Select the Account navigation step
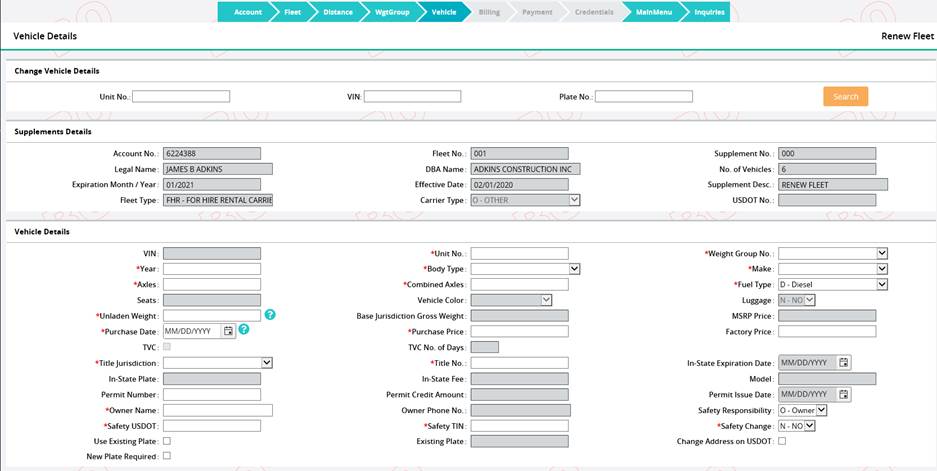Image resolution: width=937 pixels, height=471 pixels. tap(246, 12)
